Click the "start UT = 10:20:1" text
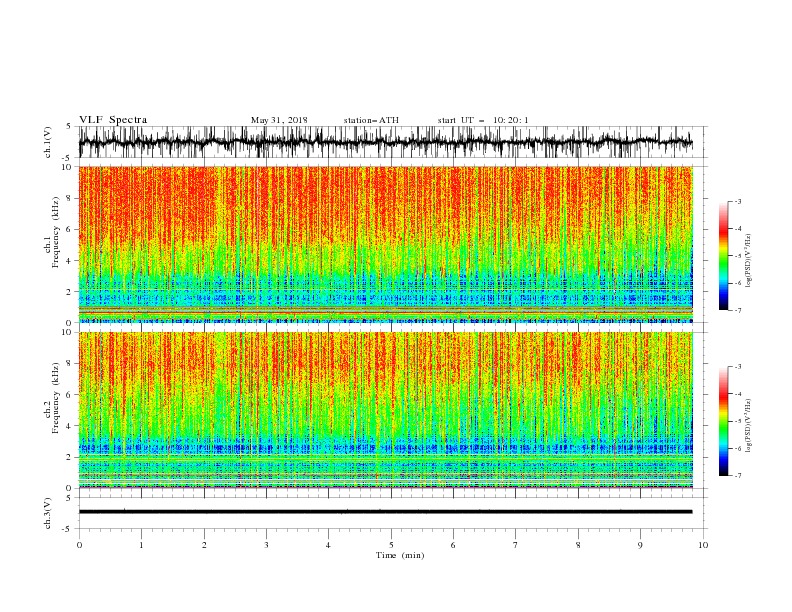Viewport: 792px width, 612px height. pos(483,120)
